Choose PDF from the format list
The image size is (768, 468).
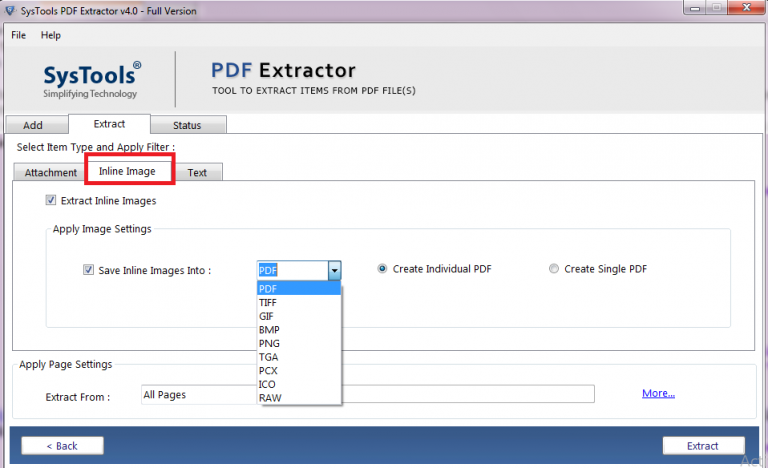coord(298,289)
